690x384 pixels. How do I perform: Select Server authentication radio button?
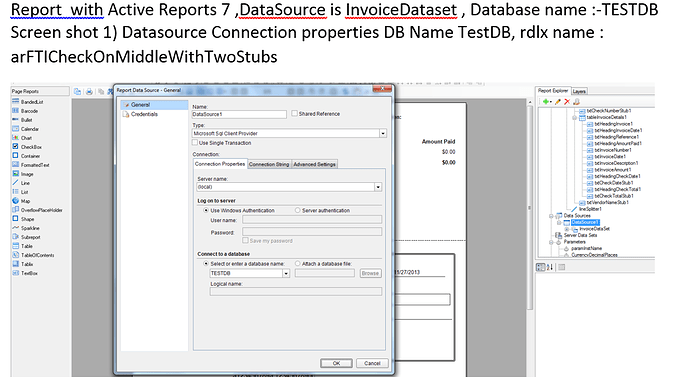[298, 210]
